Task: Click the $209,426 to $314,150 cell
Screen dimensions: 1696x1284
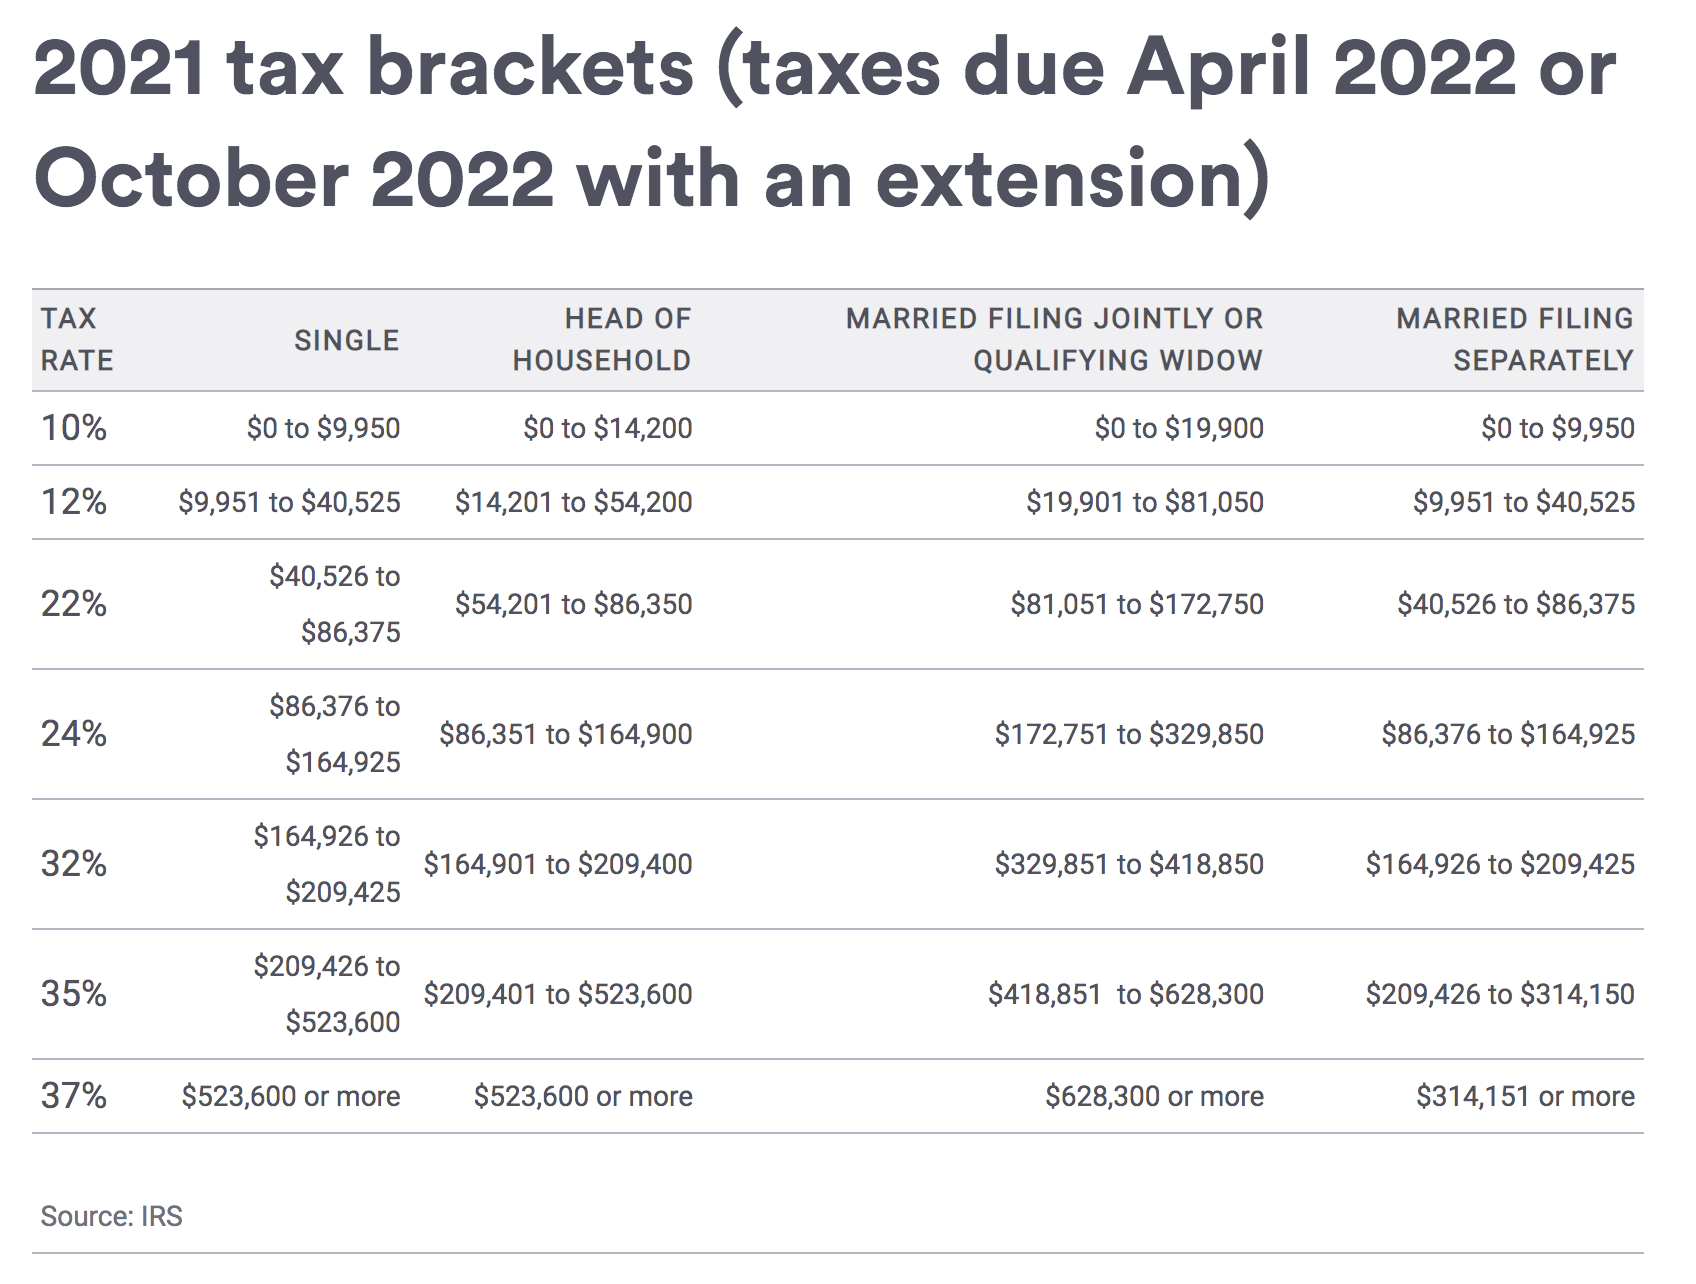Action: point(1500,994)
